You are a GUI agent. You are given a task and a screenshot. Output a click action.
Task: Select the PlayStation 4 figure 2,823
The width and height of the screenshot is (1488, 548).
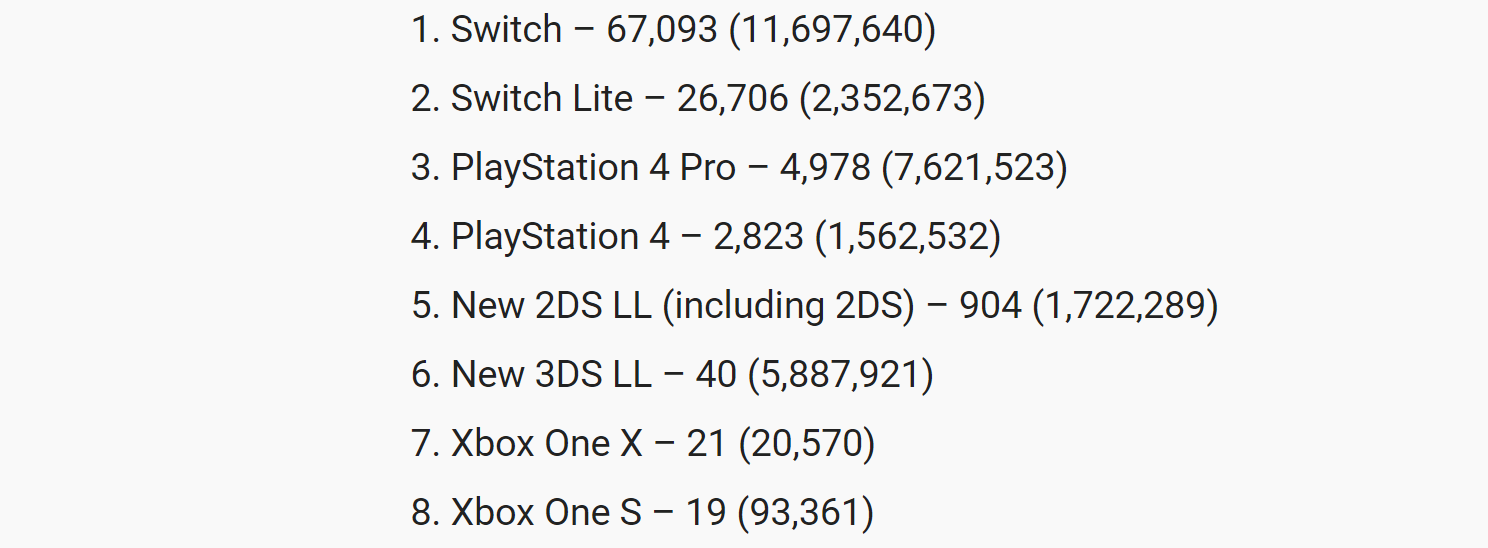point(758,237)
